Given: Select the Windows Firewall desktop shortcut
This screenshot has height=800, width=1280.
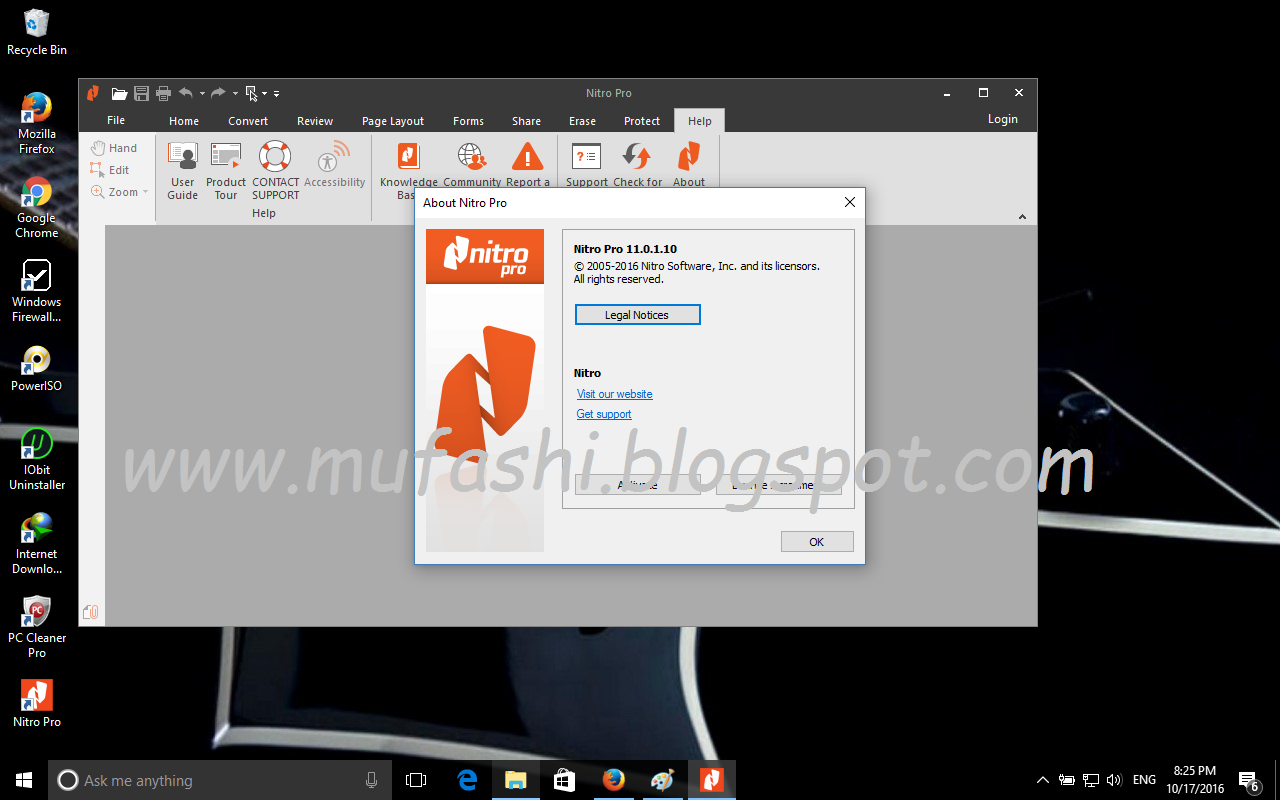Looking at the screenshot, I should (37, 292).
